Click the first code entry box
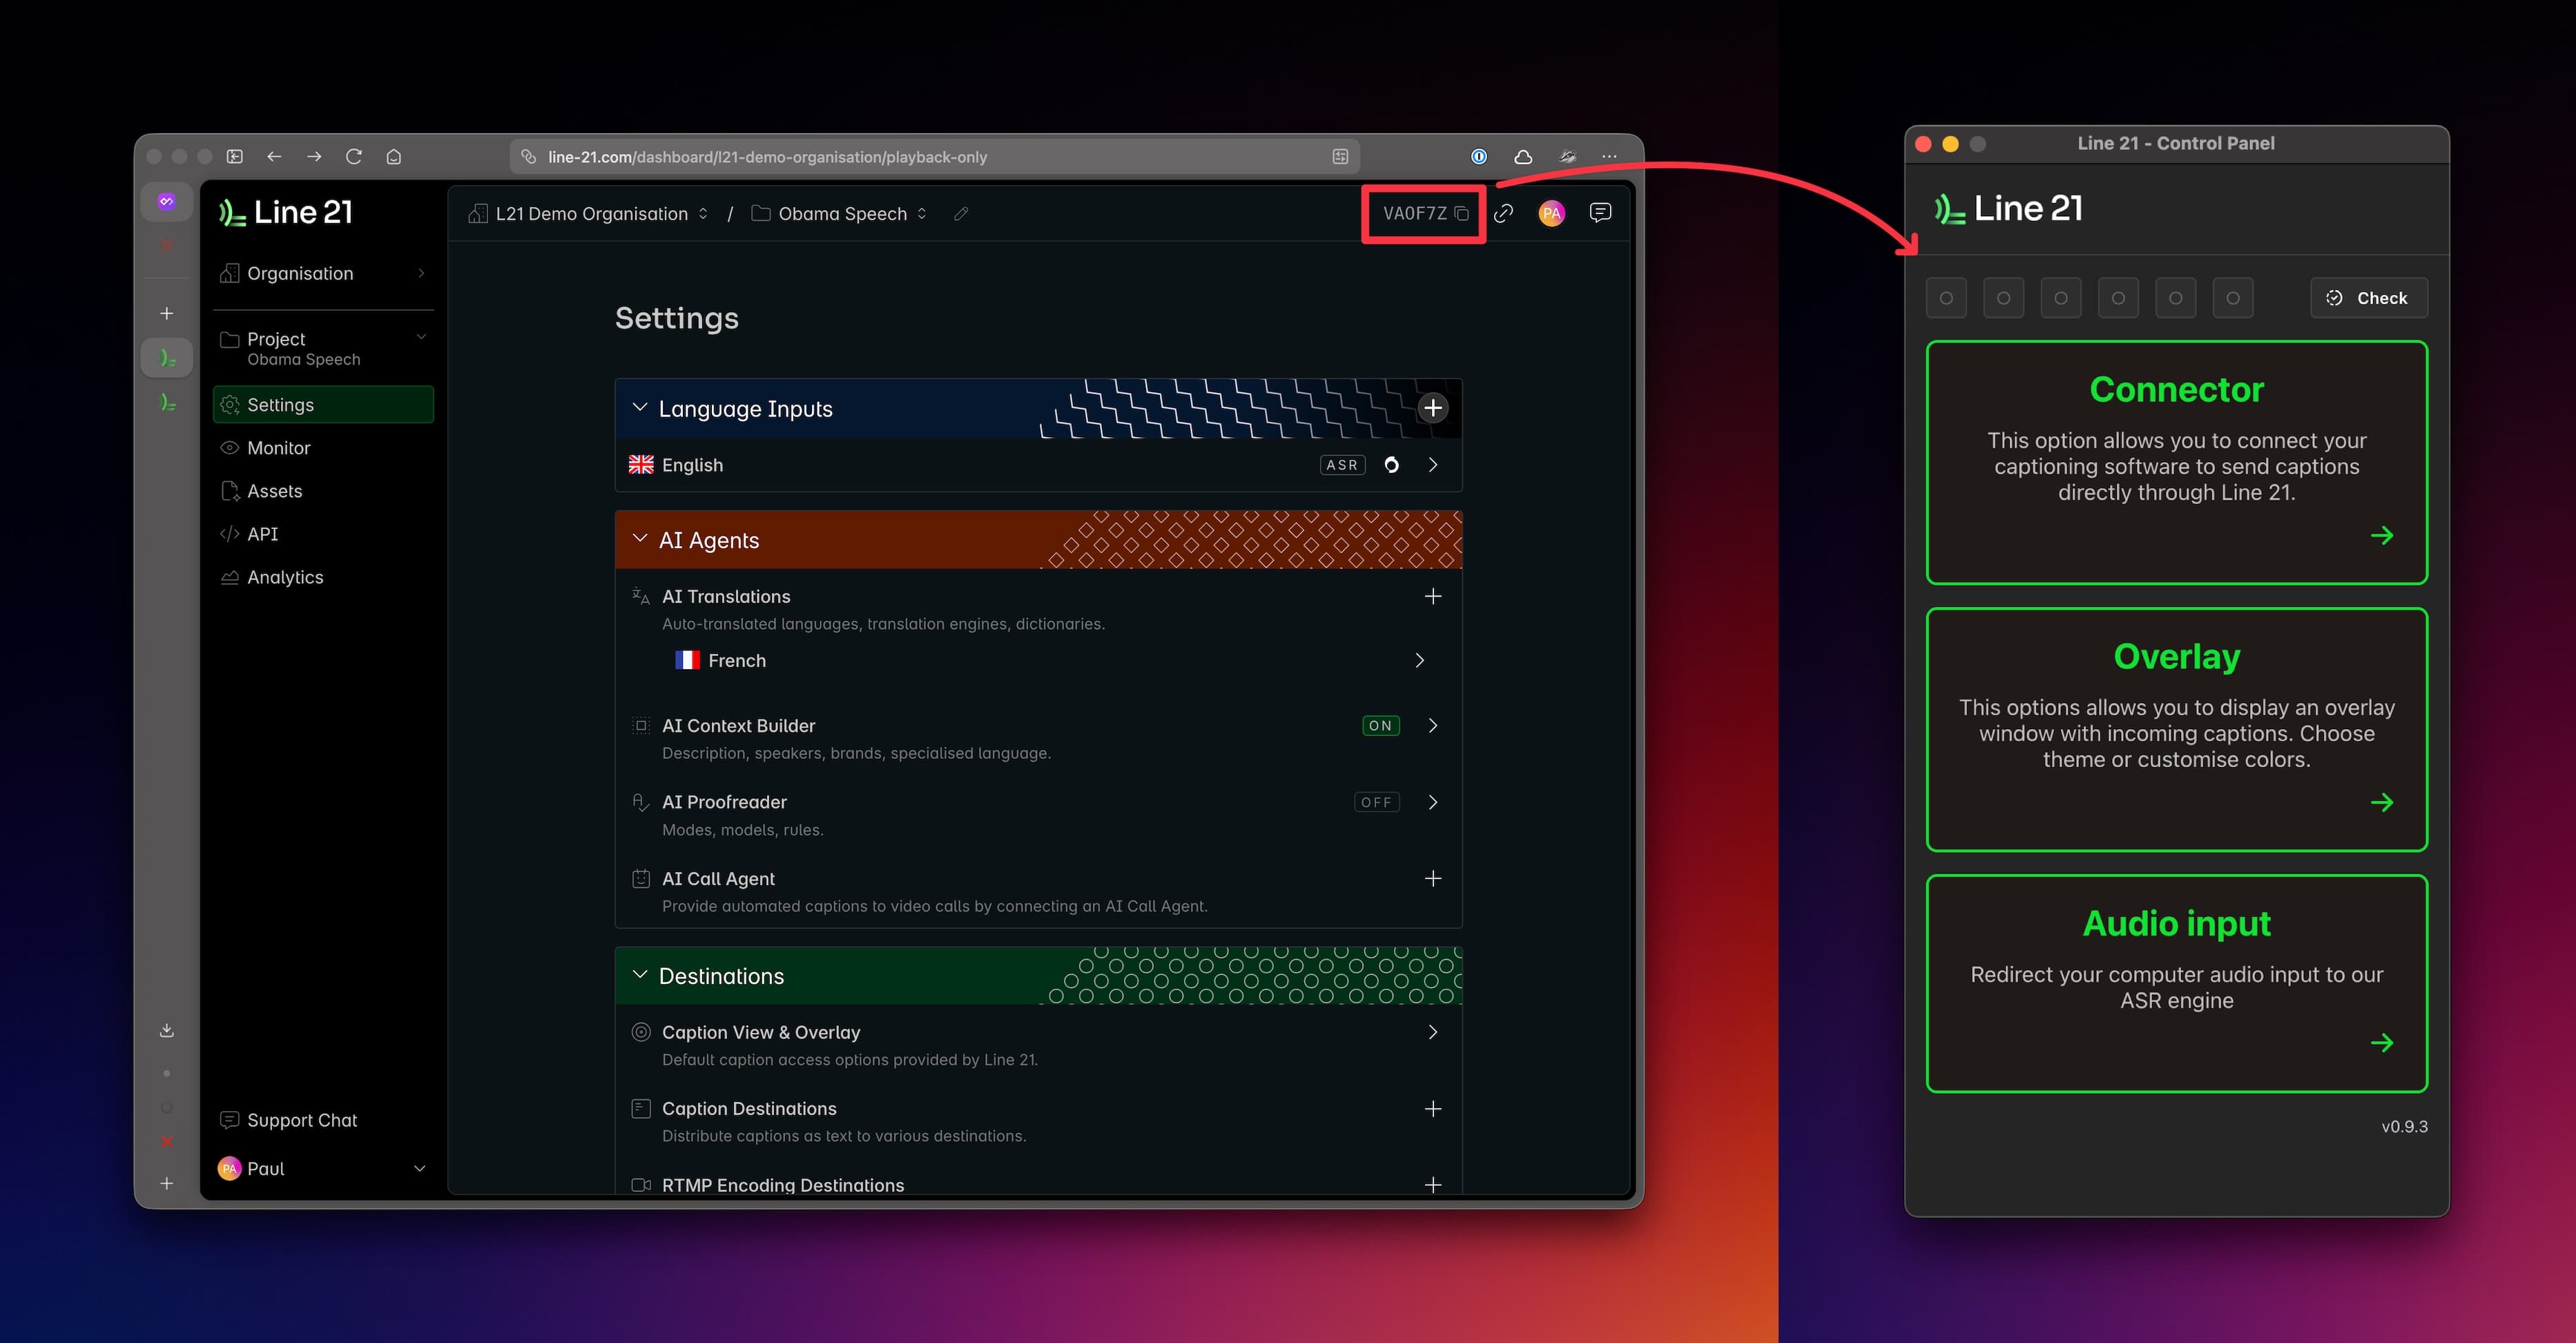Viewport: 2576px width, 1343px height. pyautogui.click(x=1945, y=298)
